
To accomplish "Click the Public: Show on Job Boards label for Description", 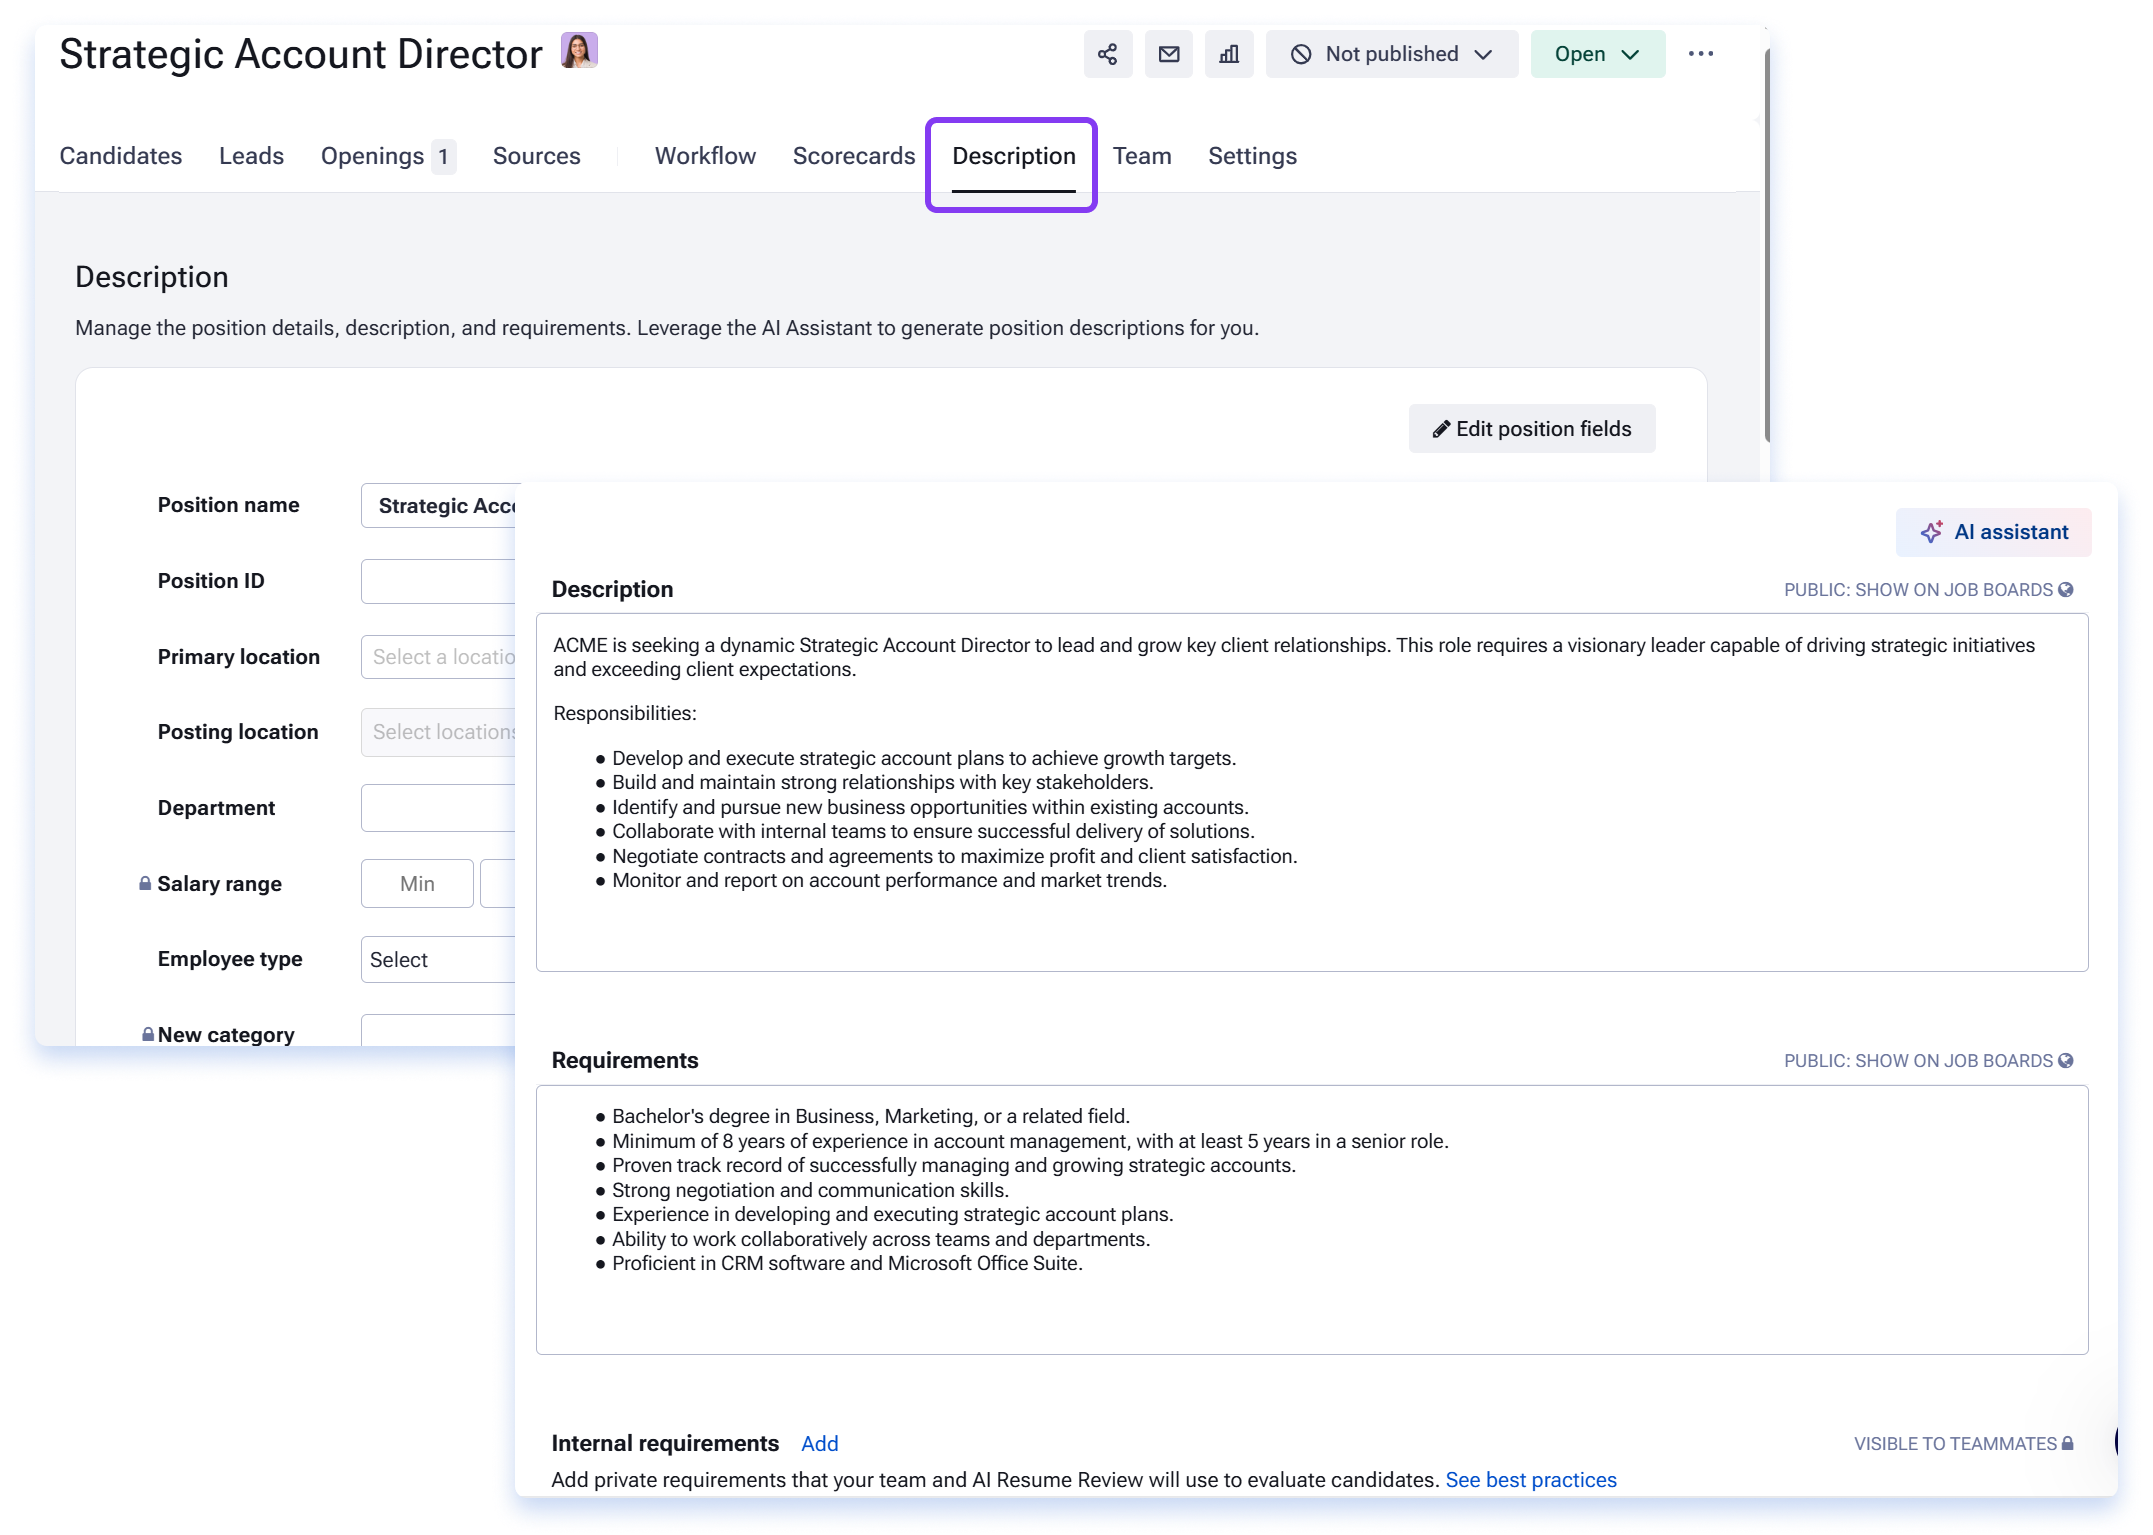I will point(1918,590).
